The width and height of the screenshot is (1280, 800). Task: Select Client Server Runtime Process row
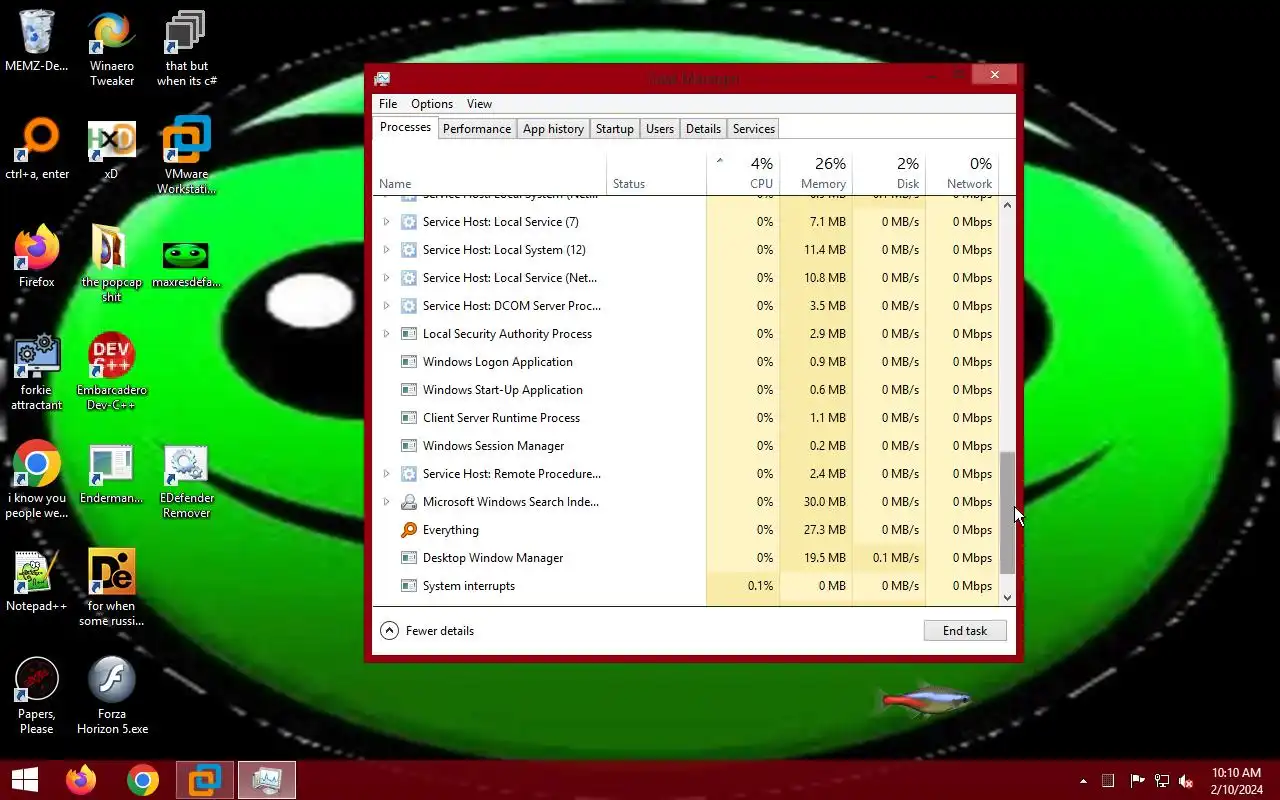click(686, 418)
